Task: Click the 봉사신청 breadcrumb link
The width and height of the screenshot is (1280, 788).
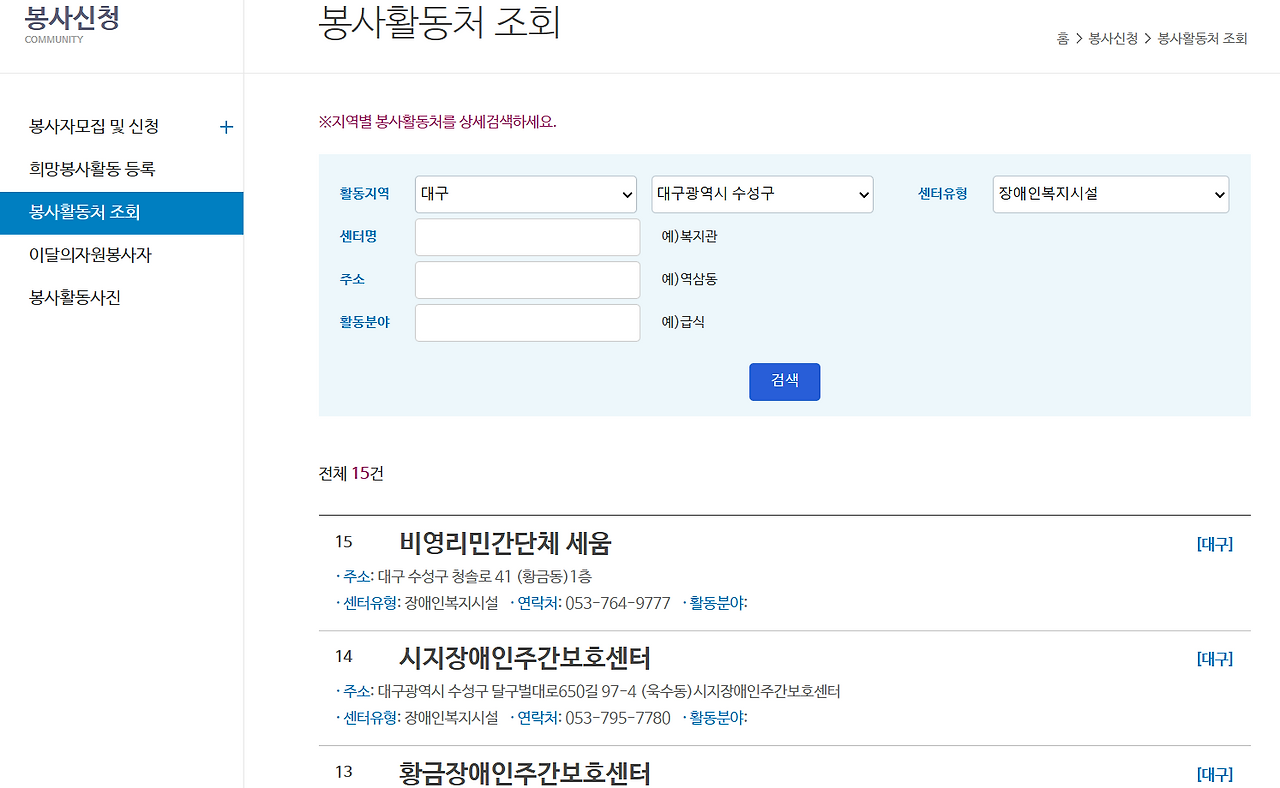Action: tap(1115, 39)
